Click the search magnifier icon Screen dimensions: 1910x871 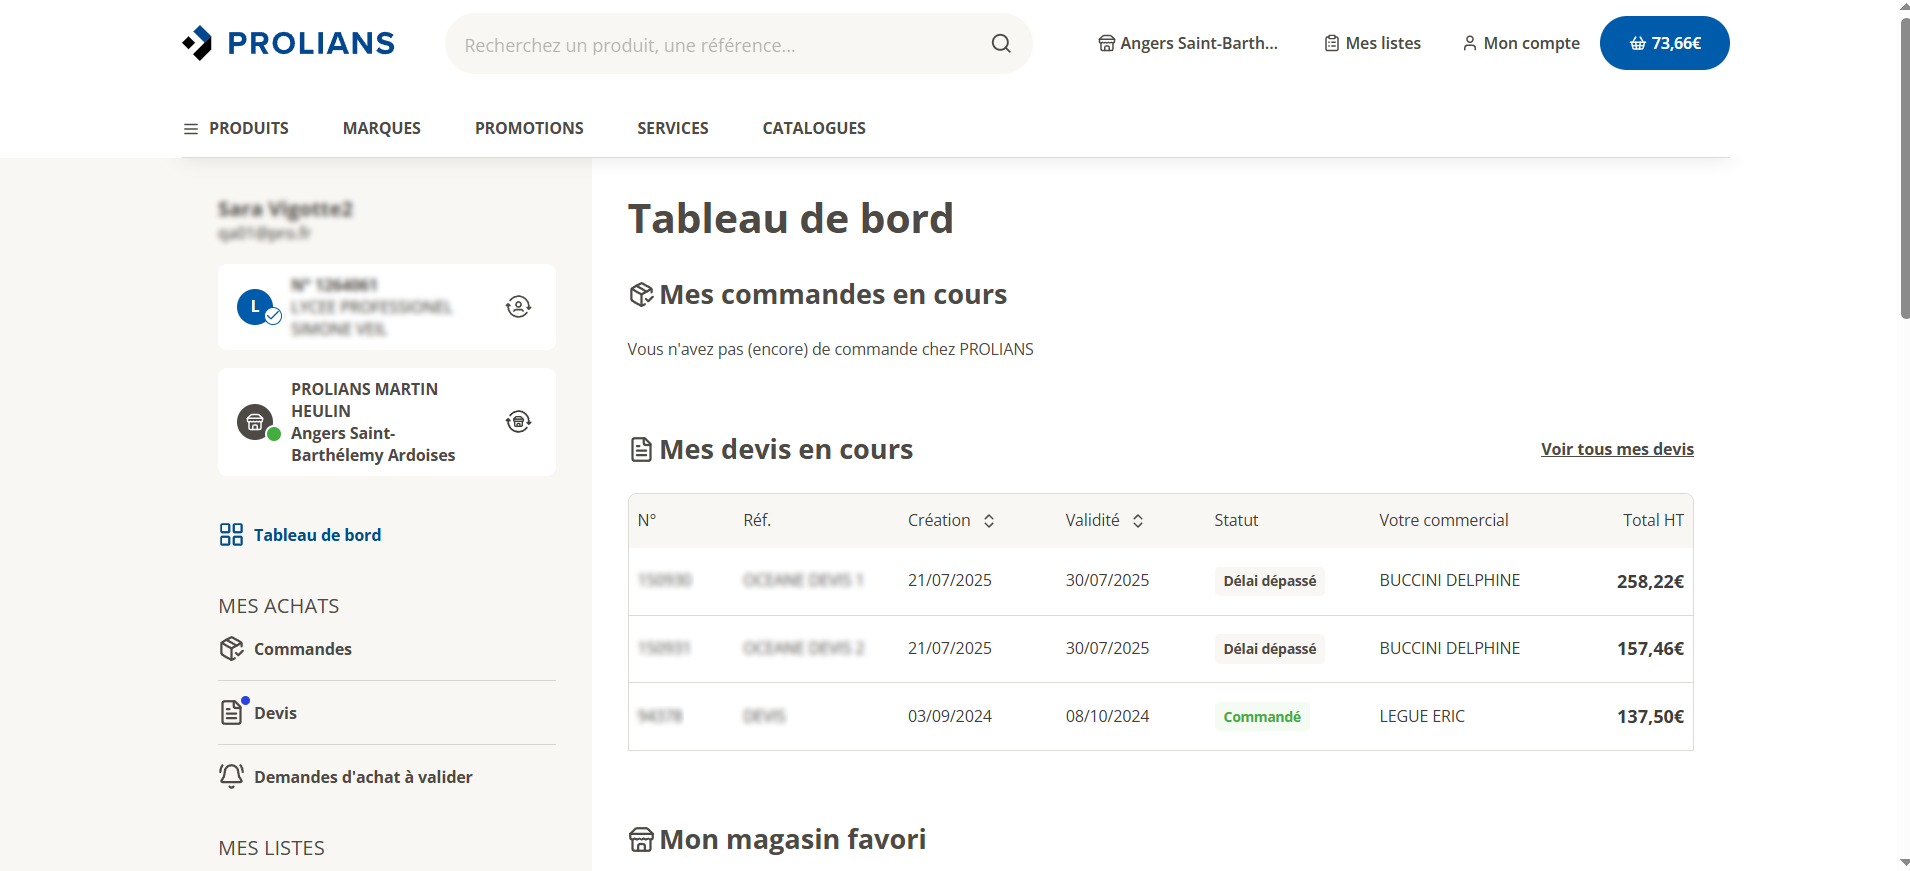click(1001, 44)
